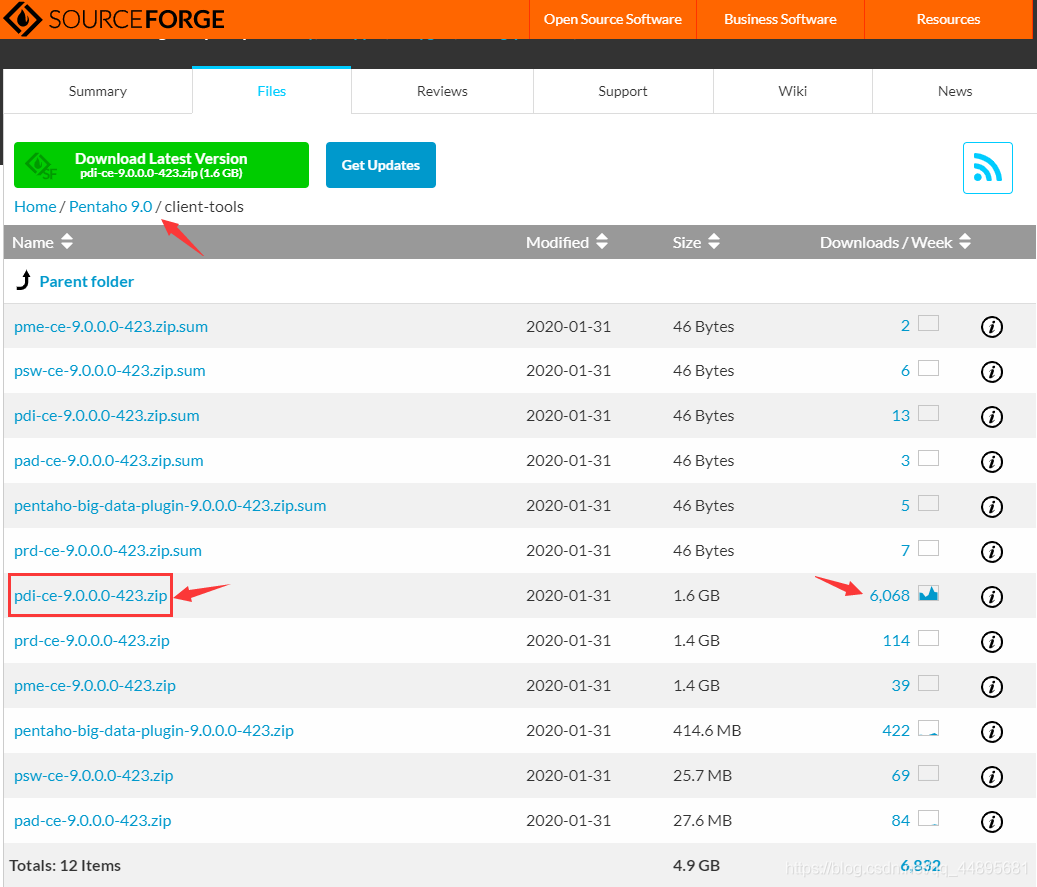
Task: Open download stats chart for prd-ce-9.0.0.0-423.zip.sum
Action: click(x=929, y=548)
